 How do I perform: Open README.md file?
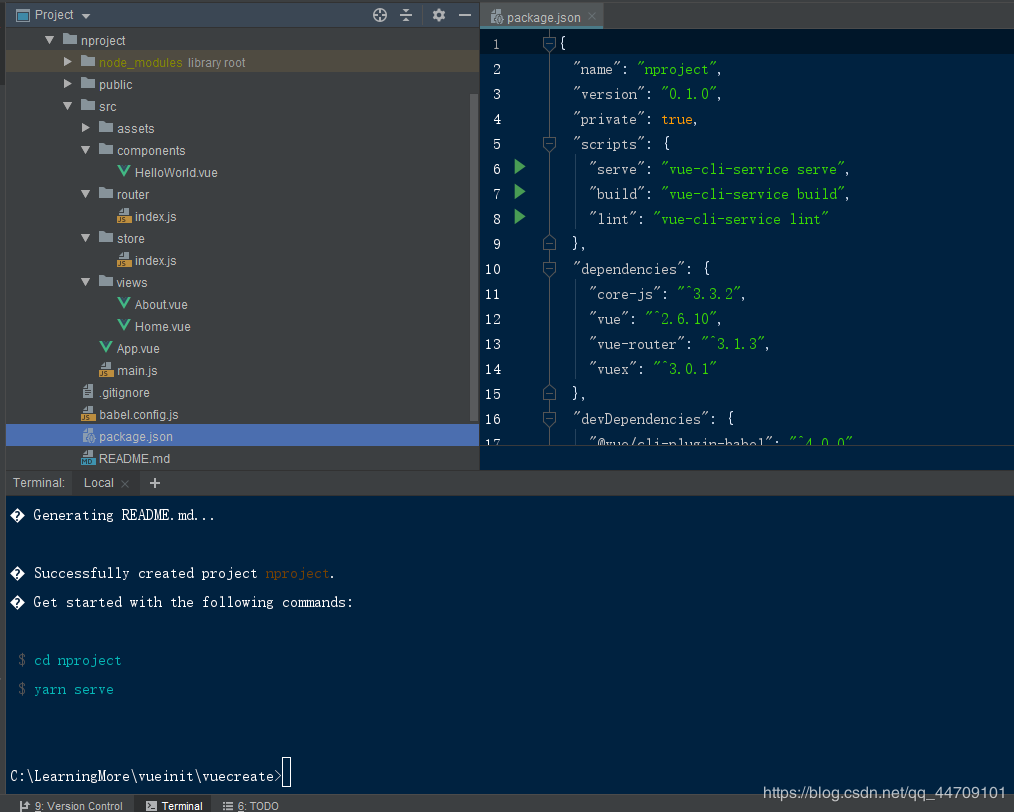(x=126, y=458)
